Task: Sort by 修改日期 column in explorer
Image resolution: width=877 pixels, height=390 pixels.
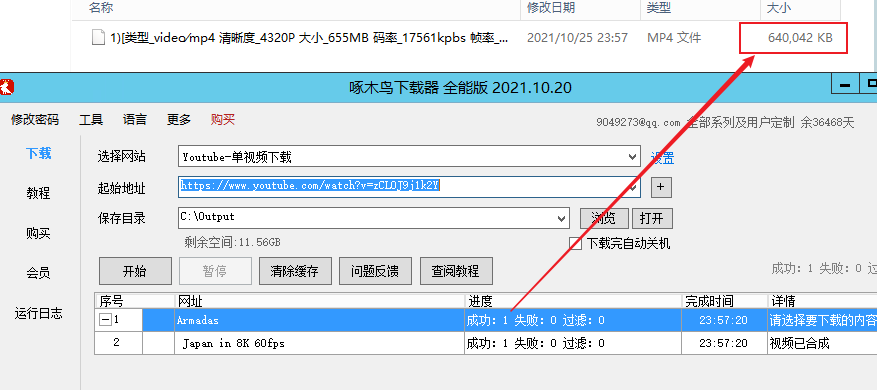Action: click(x=551, y=8)
